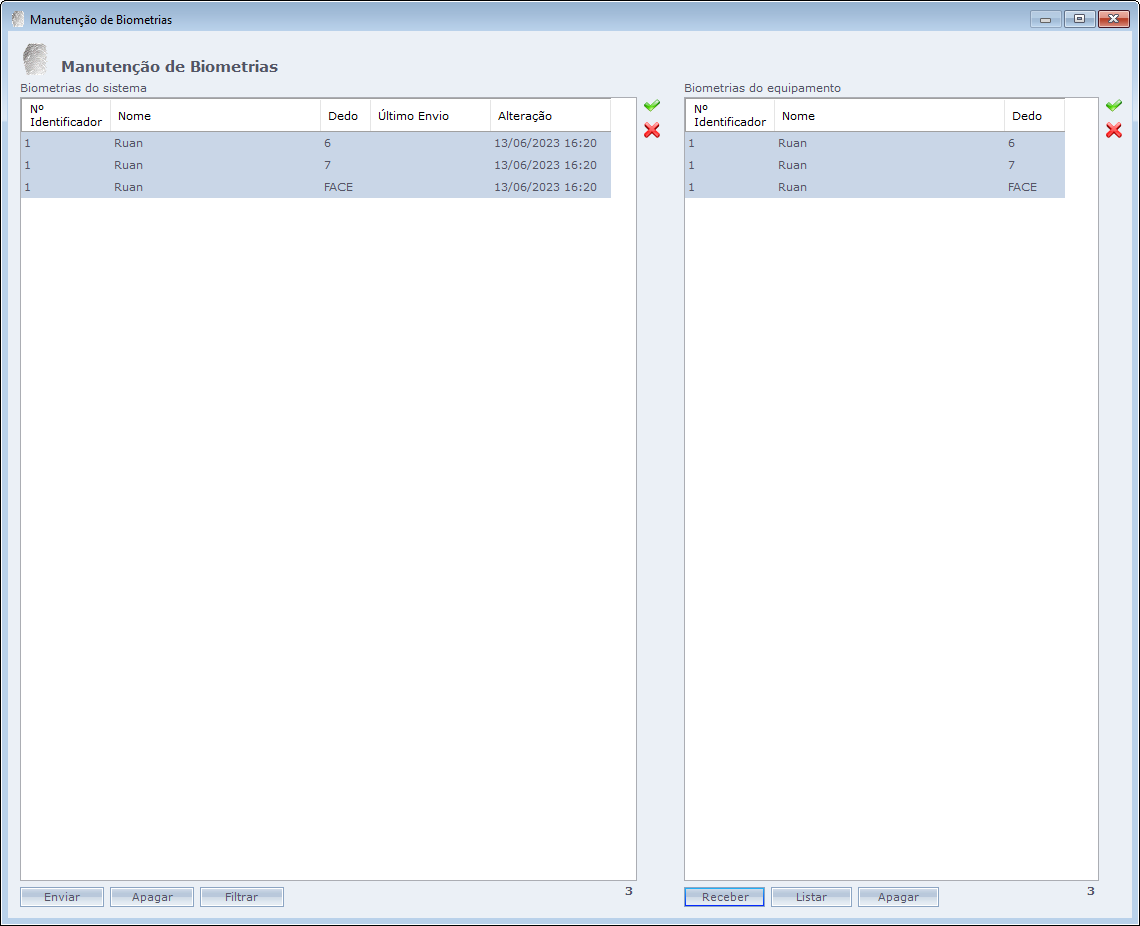The width and height of the screenshot is (1140, 926).
Task: Click green checkmark beside equipment biometrics list
Action: [x=1113, y=106]
